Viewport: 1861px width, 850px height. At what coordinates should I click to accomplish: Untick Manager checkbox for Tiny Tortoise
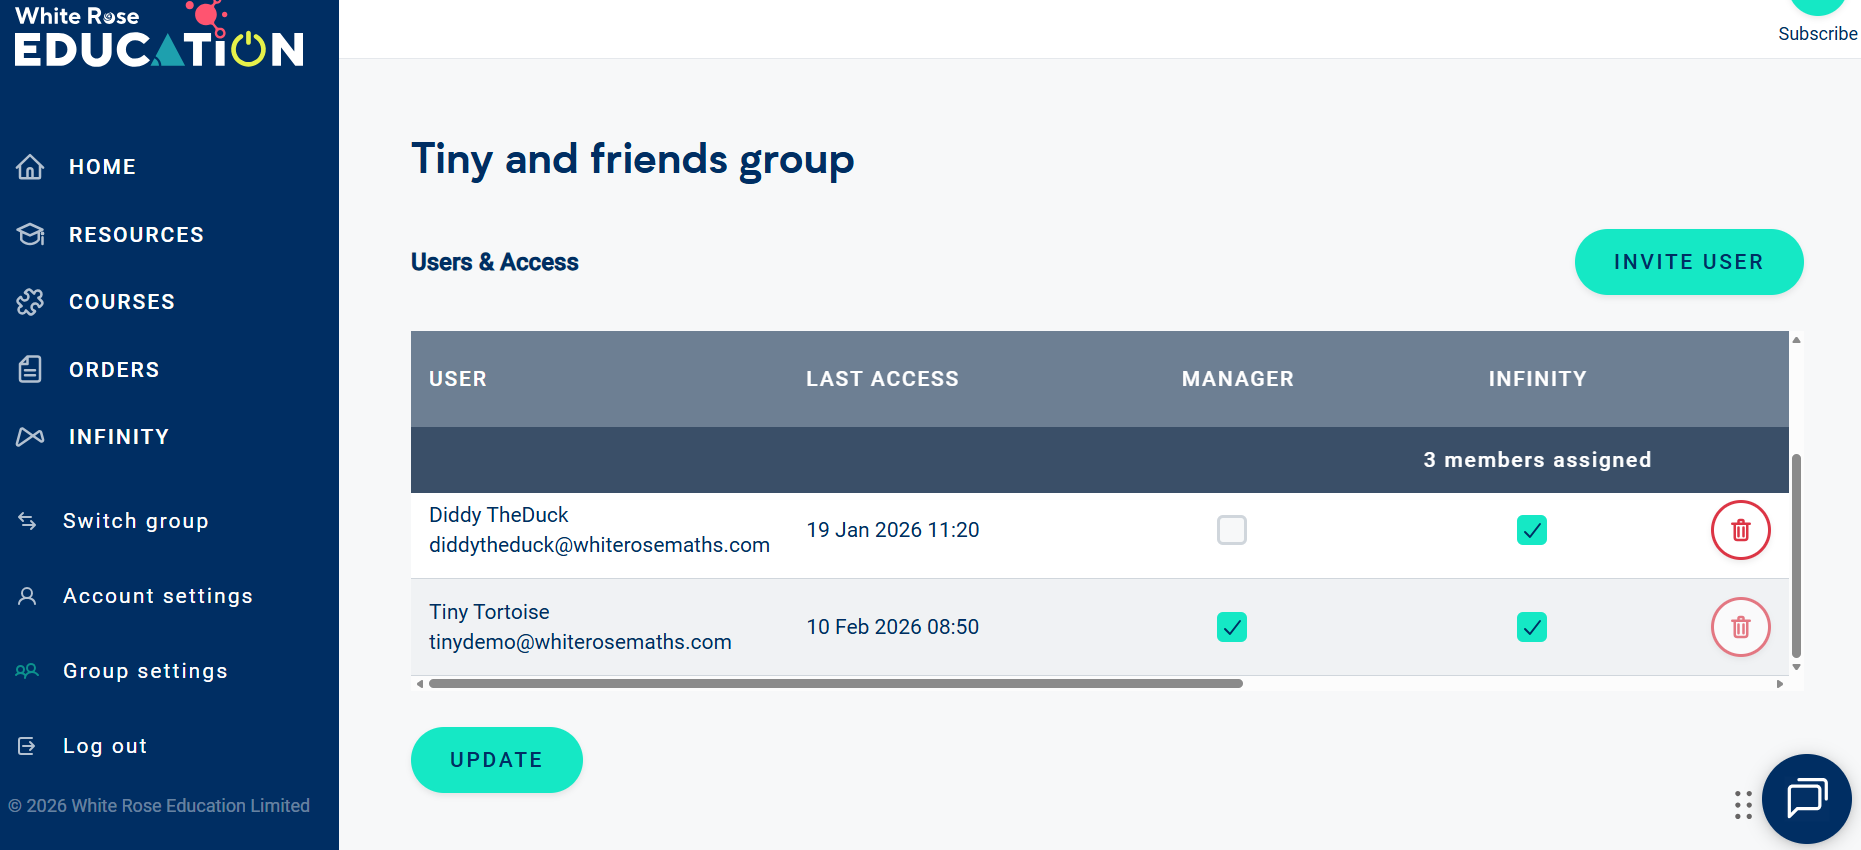(x=1231, y=627)
